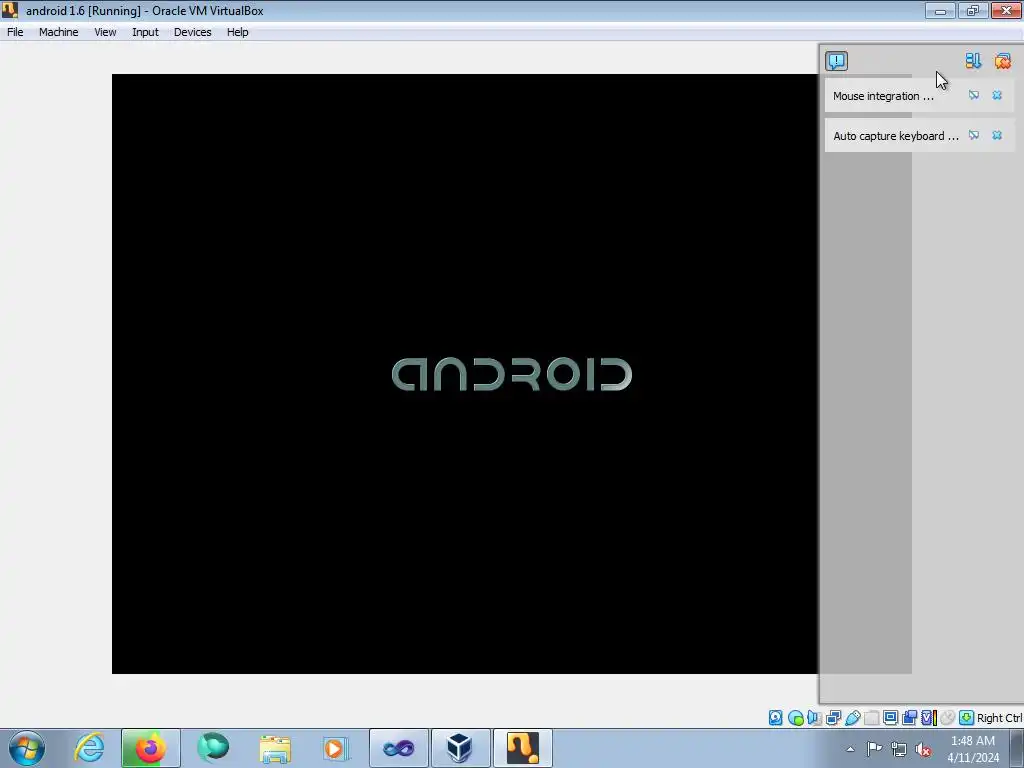This screenshot has height=768, width=1024.
Task: Open the File menu
Action: tap(15, 32)
